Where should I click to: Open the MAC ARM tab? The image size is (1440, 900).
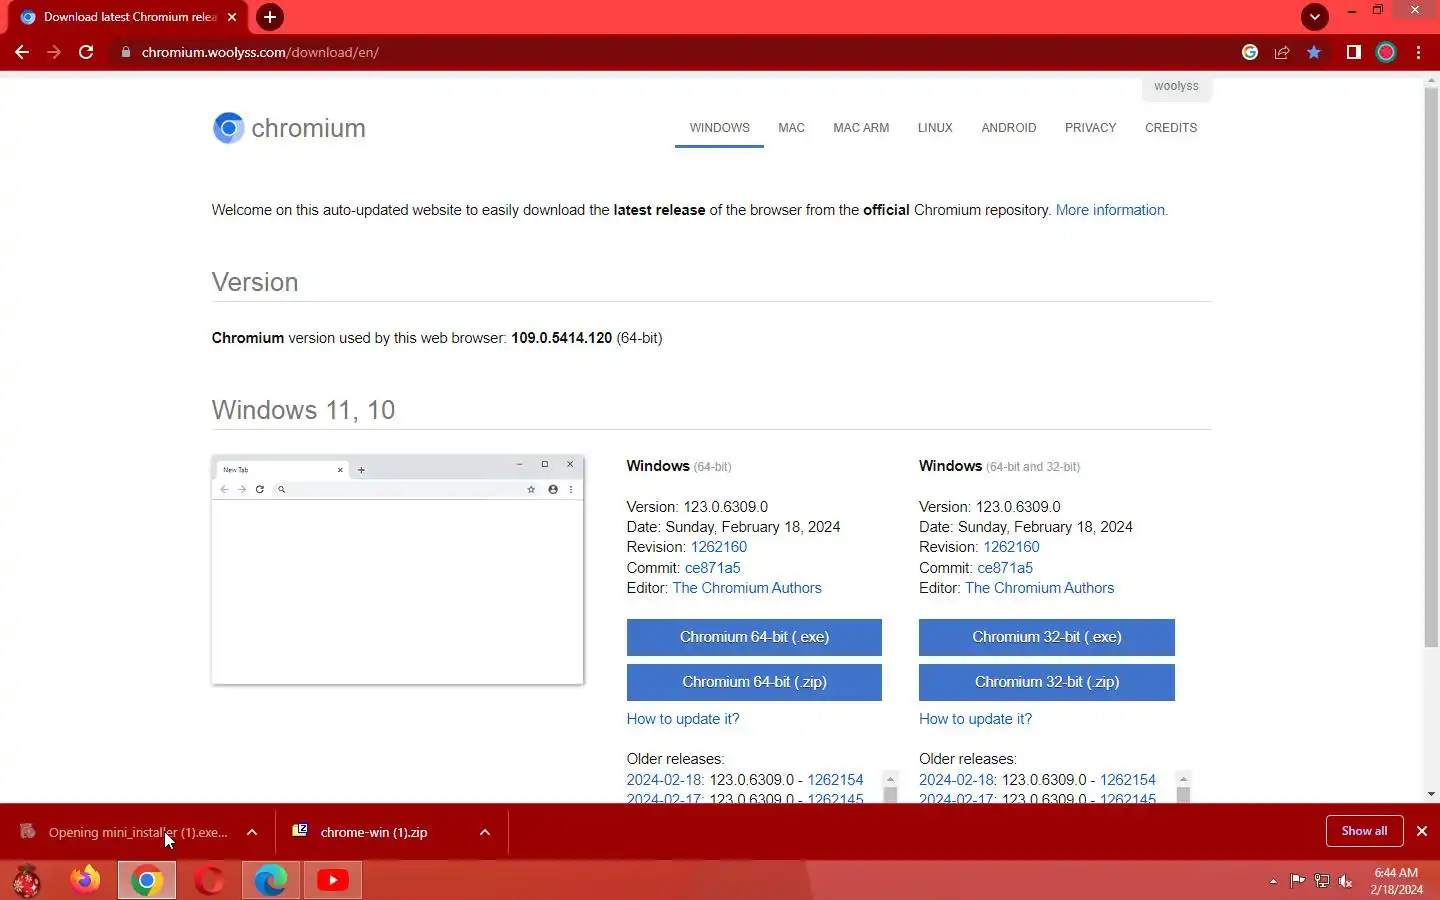[x=861, y=128]
